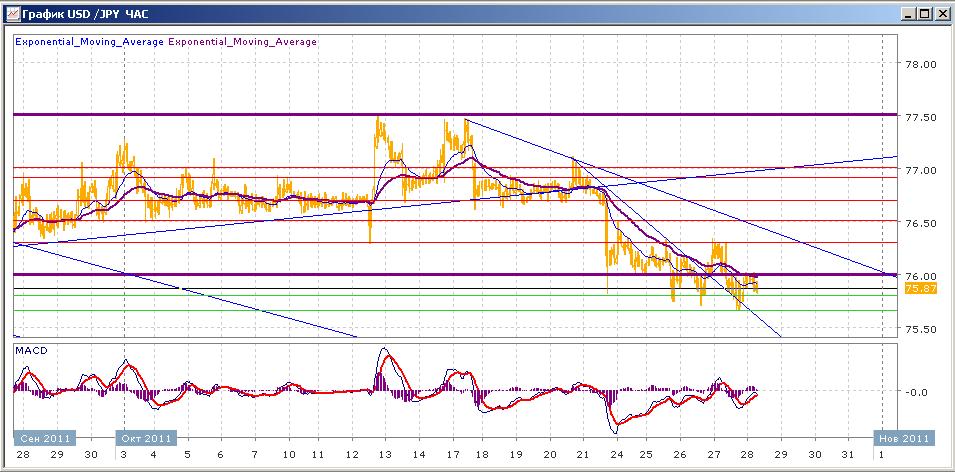Click the blue Exponential_Moving_Average legend label
Viewport: 955px width, 472px height.
click(x=89, y=42)
